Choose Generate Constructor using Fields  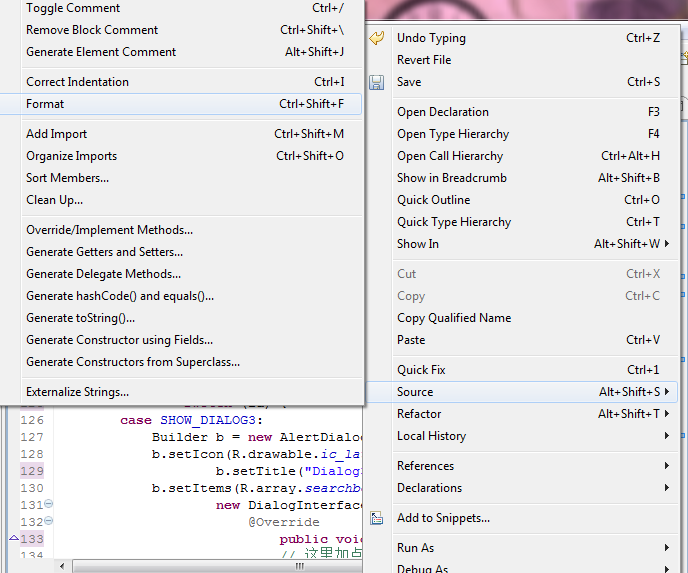pyautogui.click(x=182, y=340)
